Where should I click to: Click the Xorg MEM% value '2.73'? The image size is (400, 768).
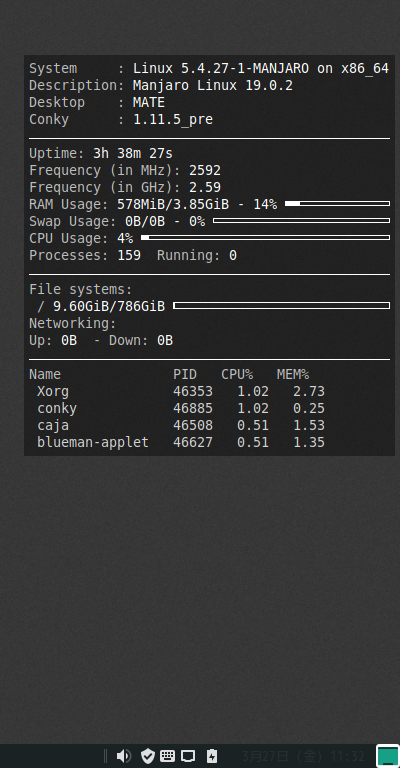coord(309,392)
